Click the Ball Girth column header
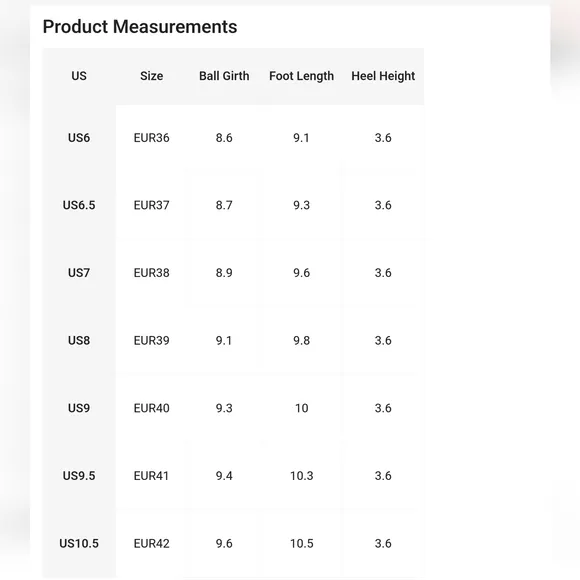 tap(224, 76)
